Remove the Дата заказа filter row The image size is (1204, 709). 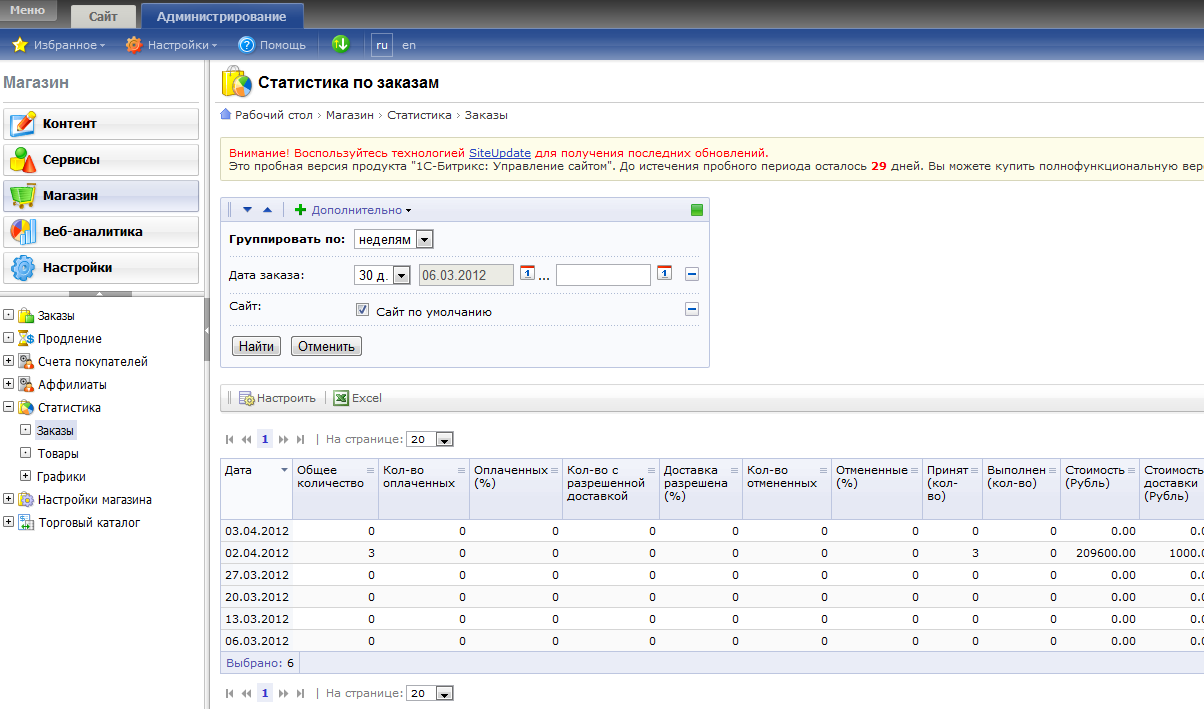692,274
